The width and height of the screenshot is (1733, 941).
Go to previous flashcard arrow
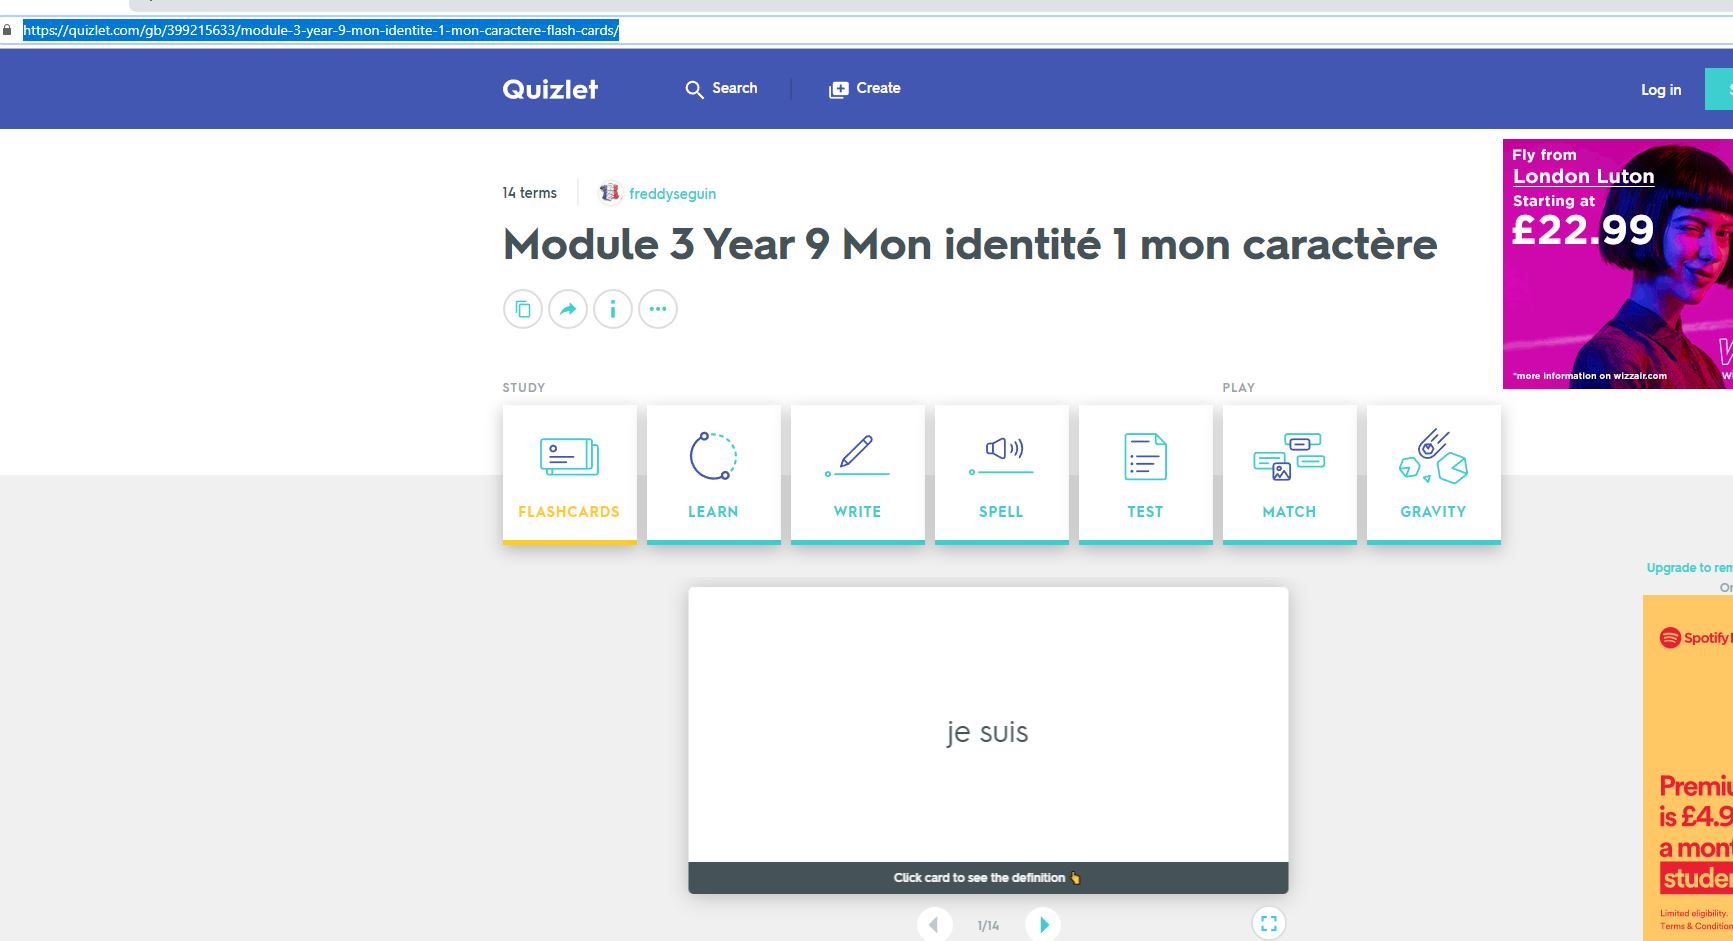[x=934, y=925]
